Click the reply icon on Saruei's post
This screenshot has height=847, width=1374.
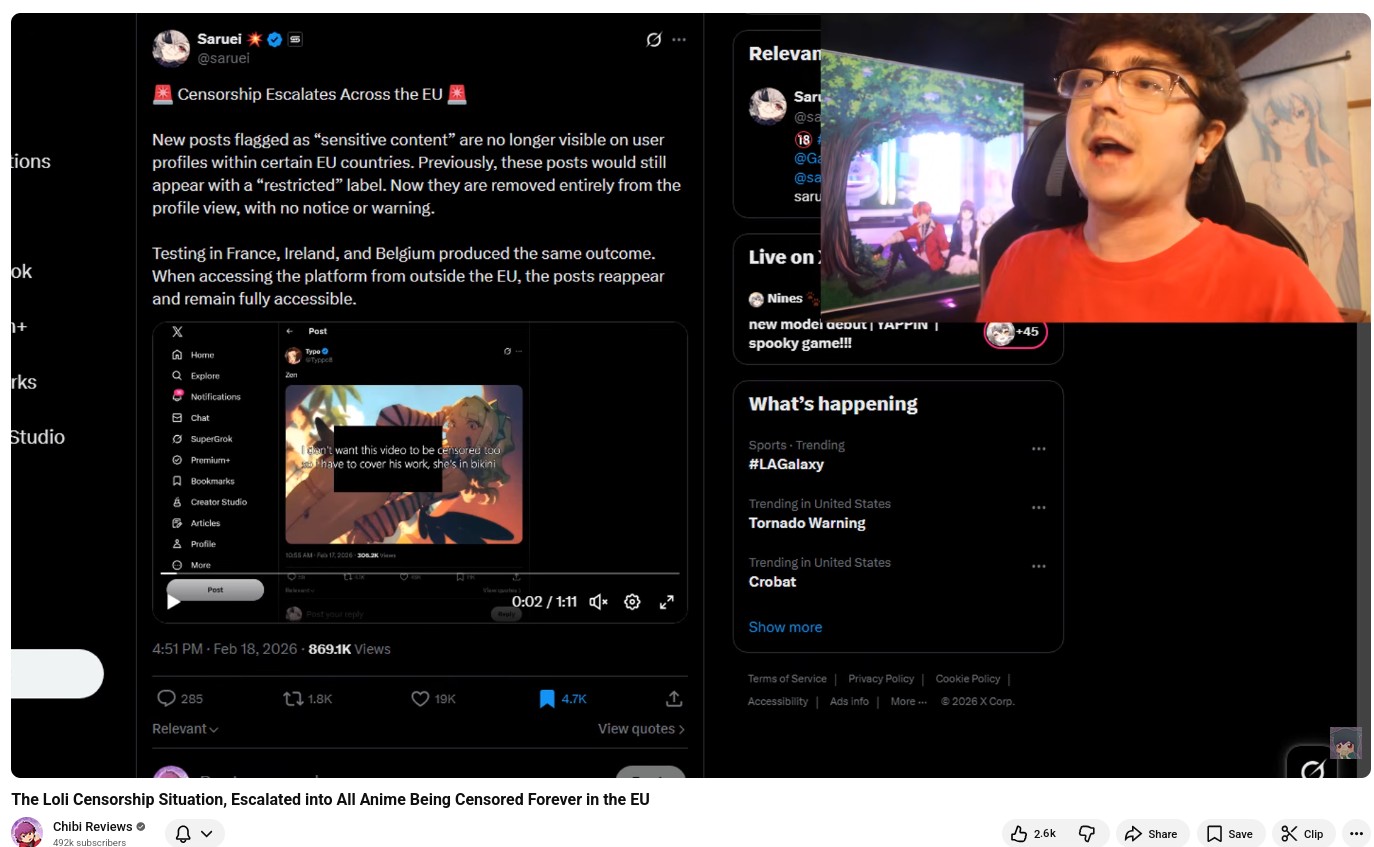pos(167,699)
